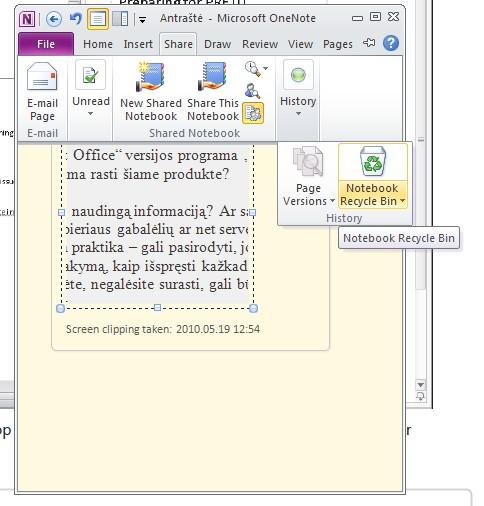Toggle Full Page View button
Viewport: 484px width, 506px height.
pos(98,19)
